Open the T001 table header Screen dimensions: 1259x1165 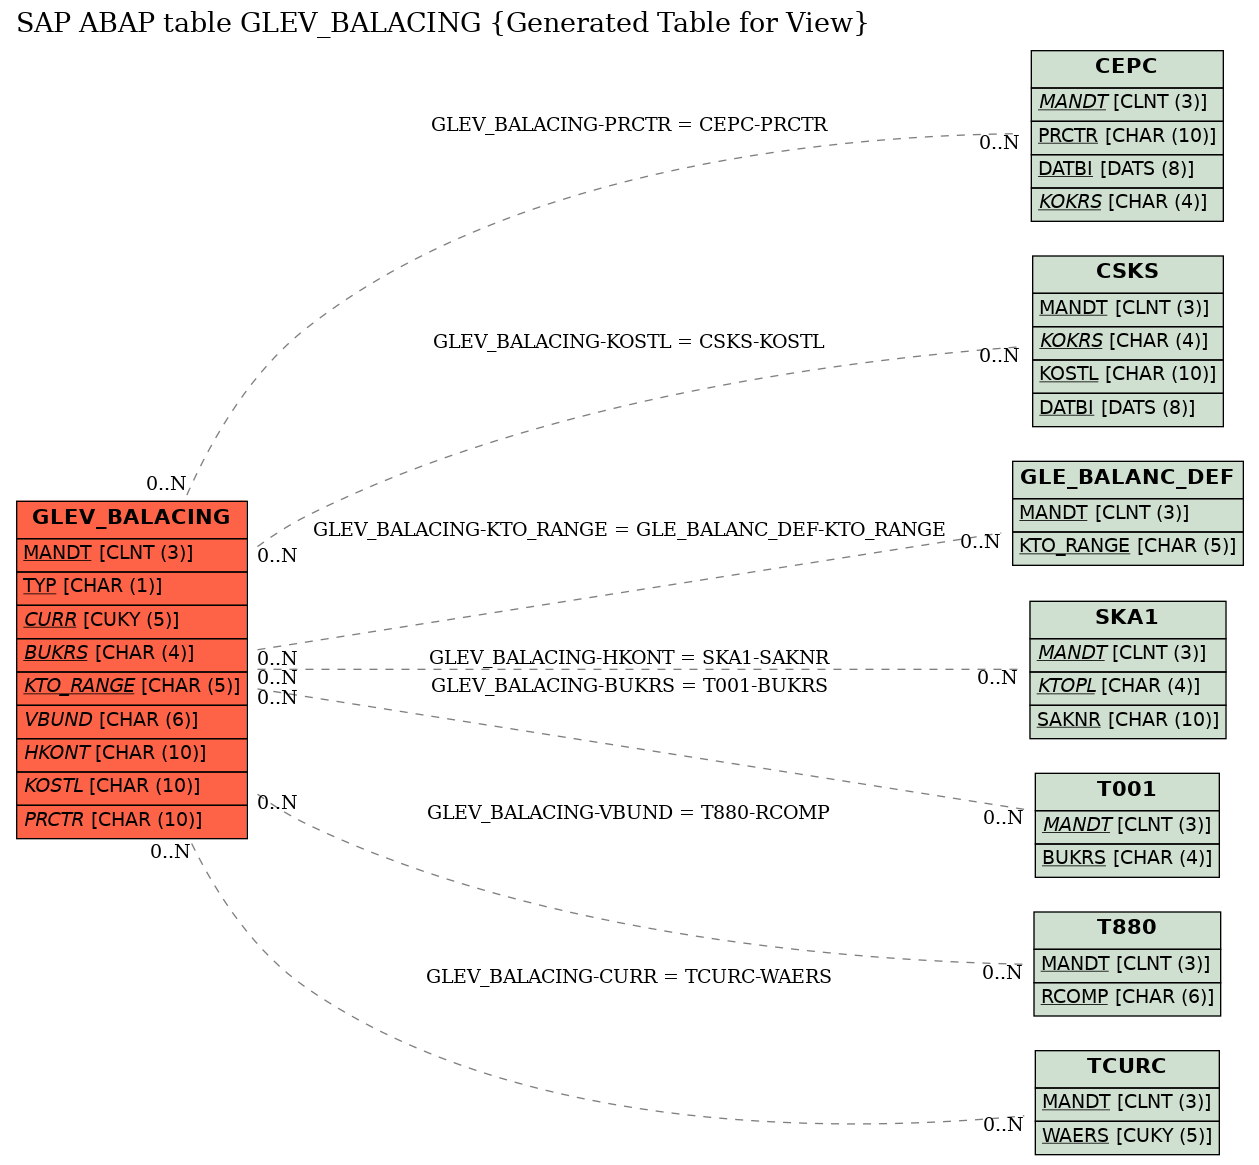(1127, 791)
